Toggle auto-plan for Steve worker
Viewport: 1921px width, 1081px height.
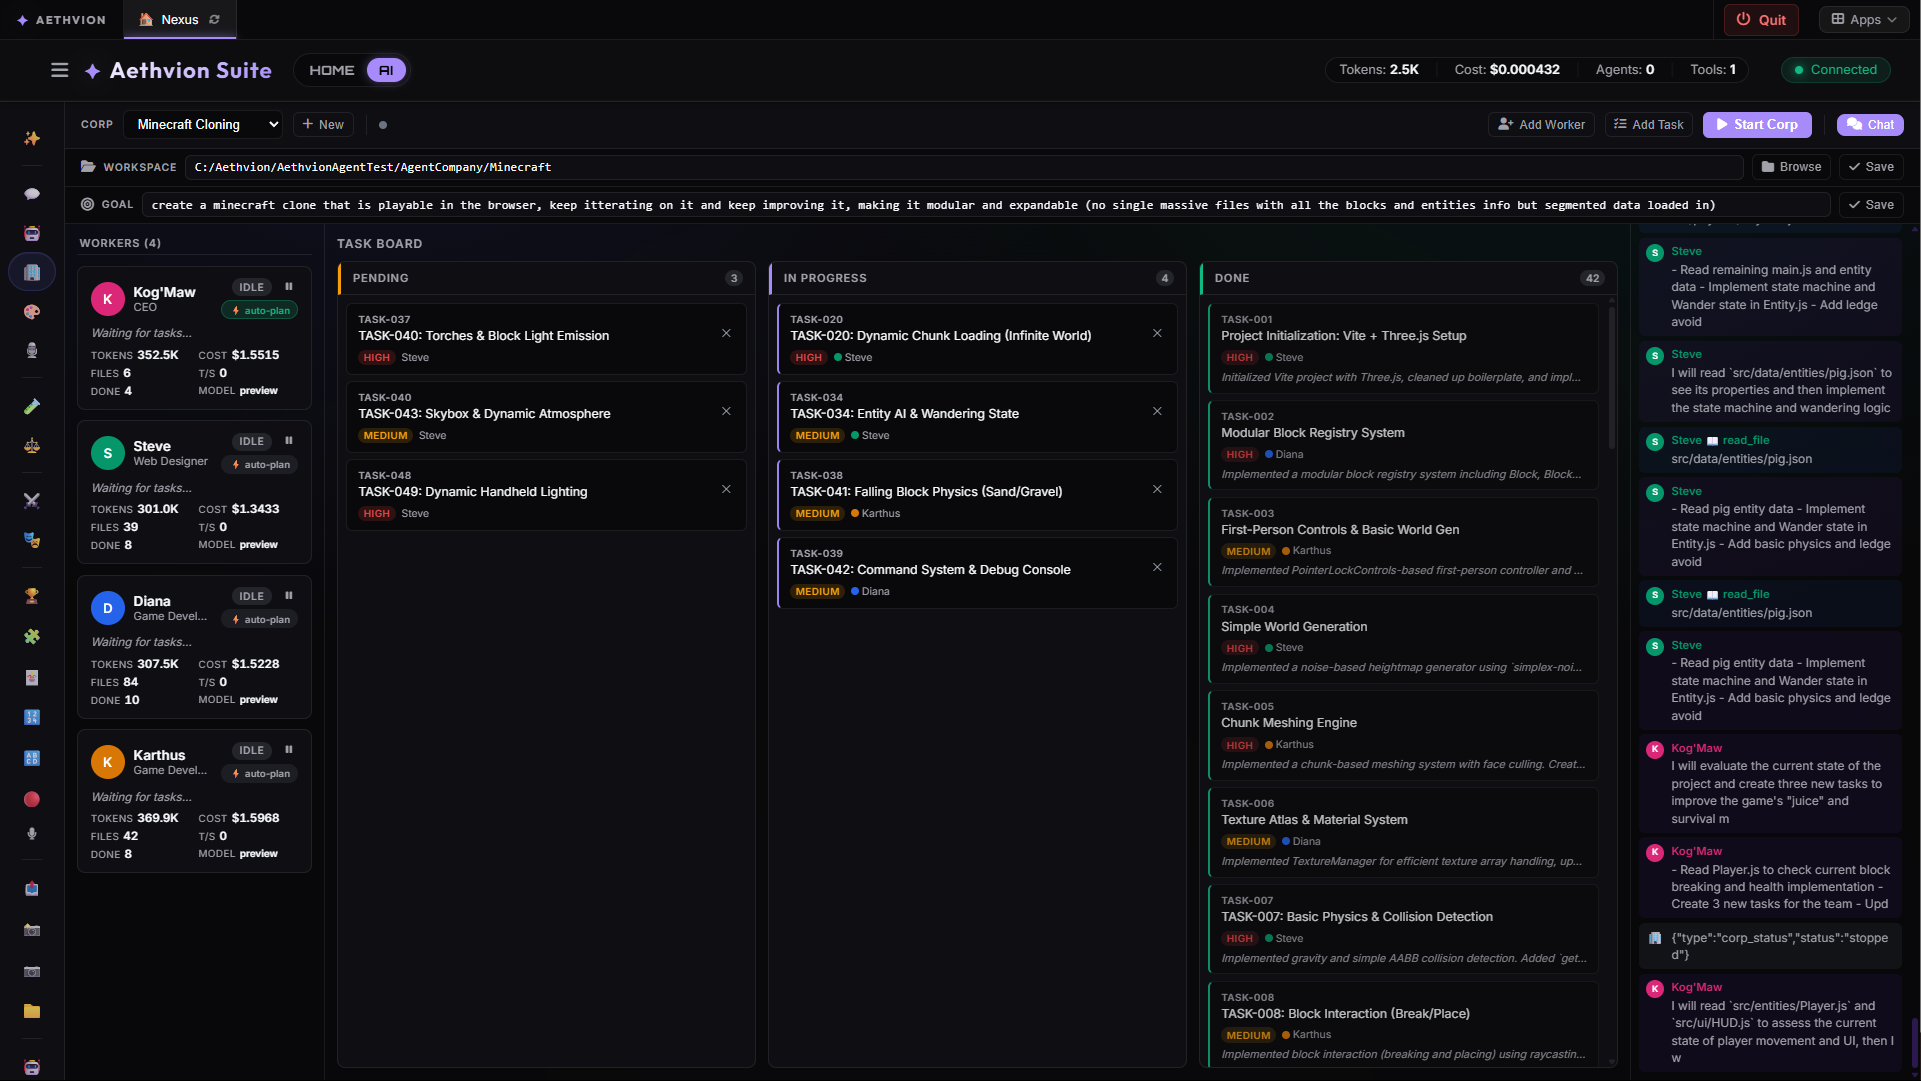coord(260,465)
